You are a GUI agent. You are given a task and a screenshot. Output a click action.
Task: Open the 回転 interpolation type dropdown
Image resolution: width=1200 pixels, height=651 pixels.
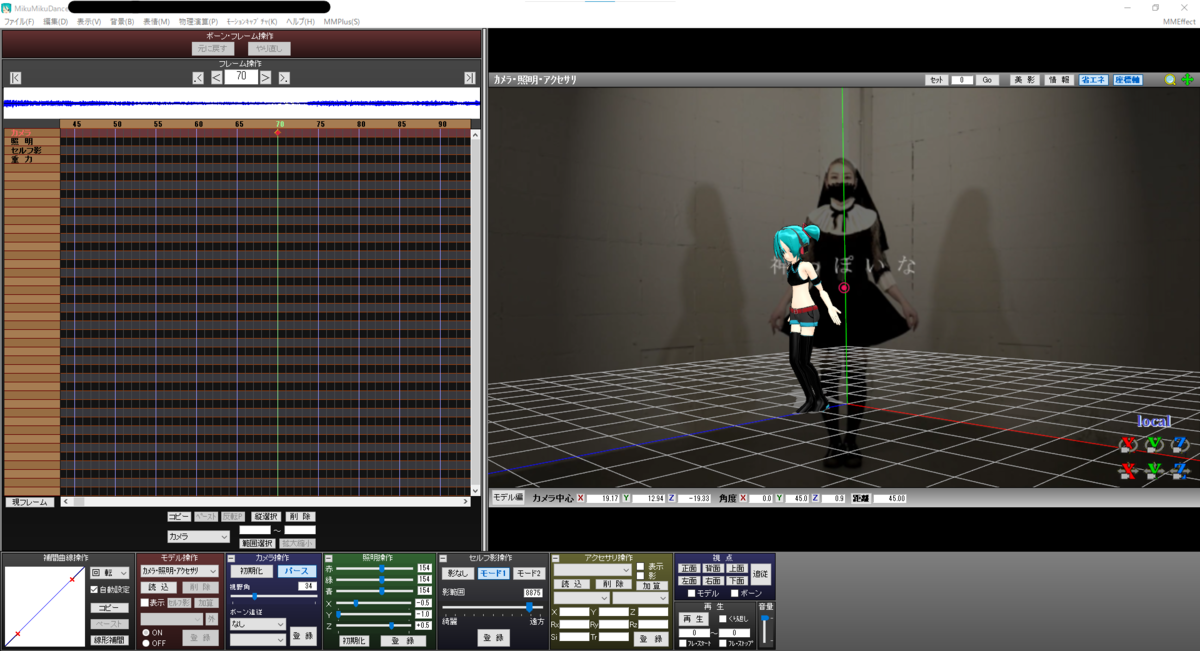coord(110,573)
